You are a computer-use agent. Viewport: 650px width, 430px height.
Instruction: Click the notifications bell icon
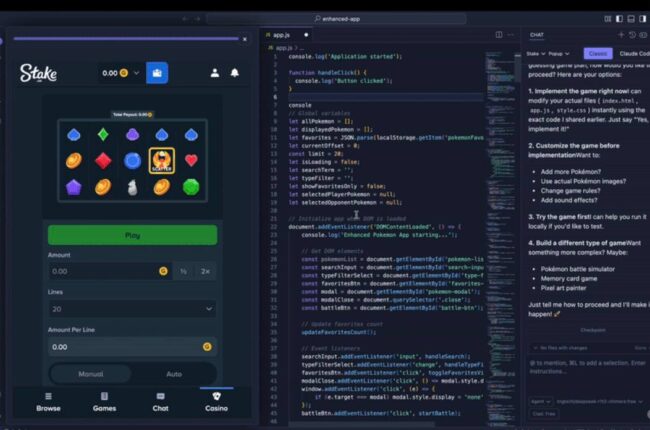click(235, 73)
